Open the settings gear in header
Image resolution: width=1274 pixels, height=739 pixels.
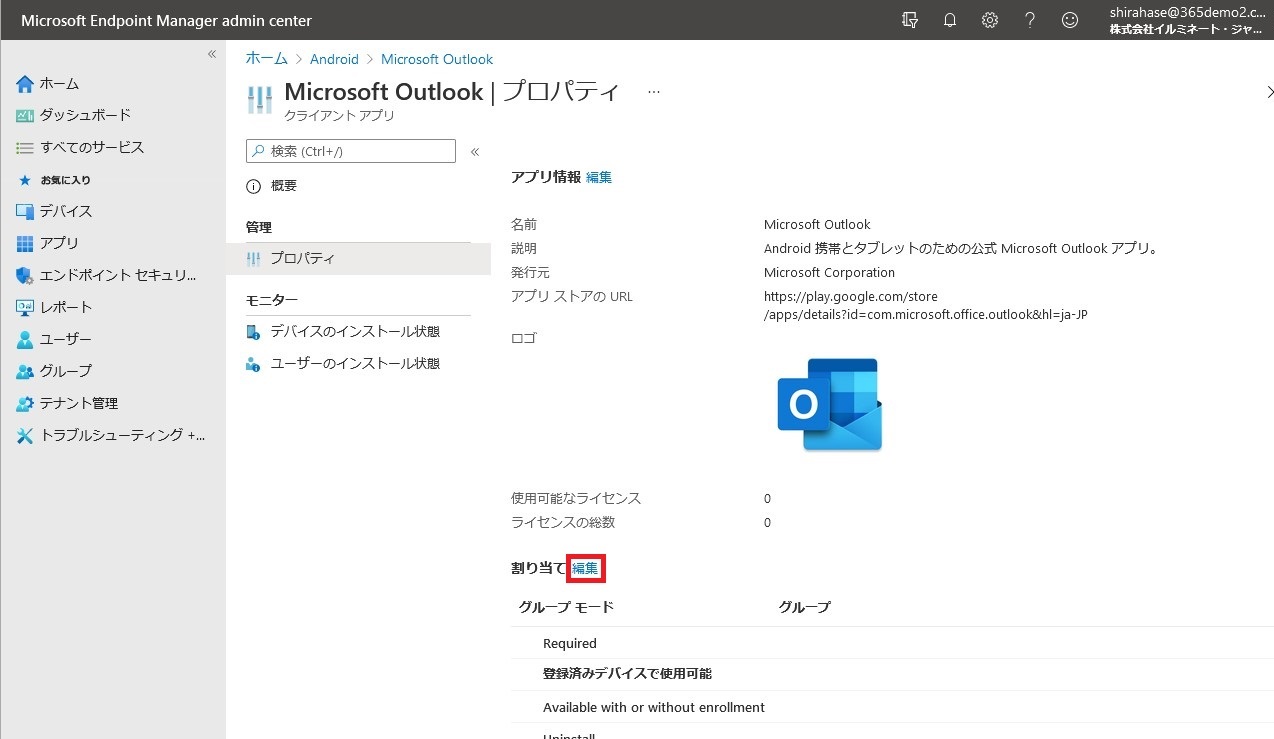pos(990,20)
